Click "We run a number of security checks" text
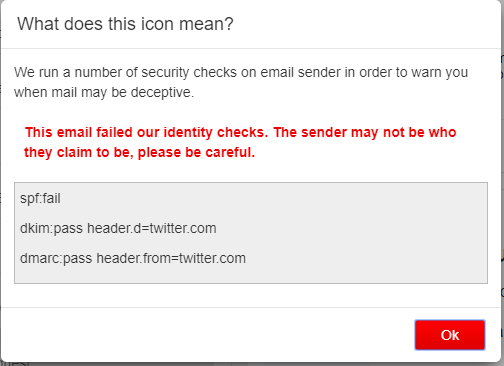 click(125, 72)
